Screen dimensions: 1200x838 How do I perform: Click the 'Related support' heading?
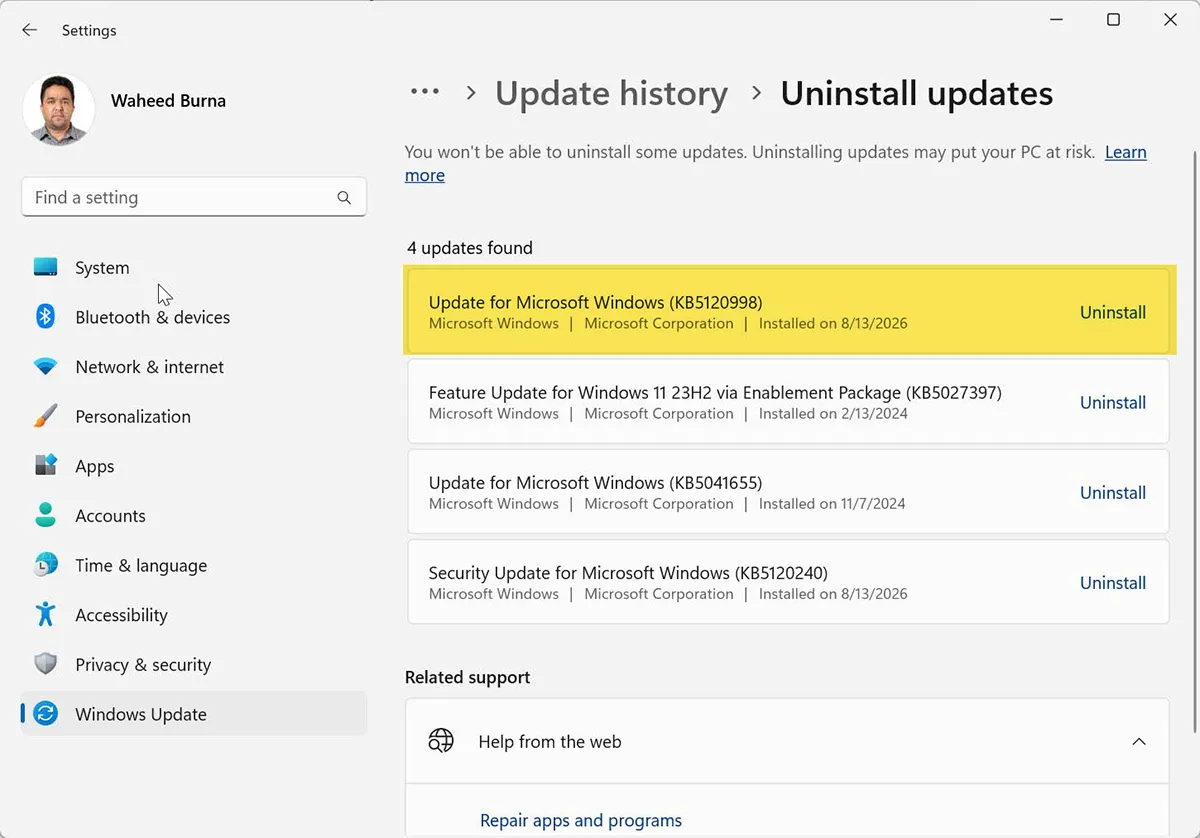[x=467, y=677]
